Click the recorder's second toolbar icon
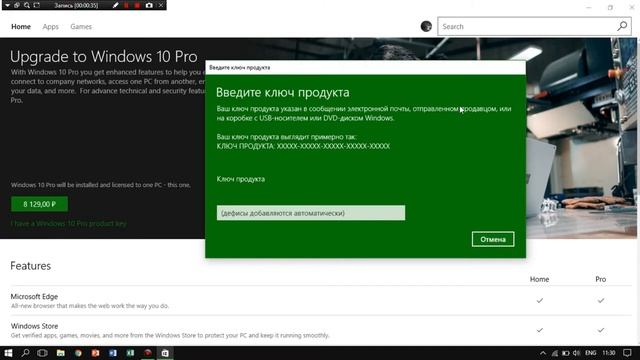This screenshot has height=360, width=640. [x=17, y=5]
